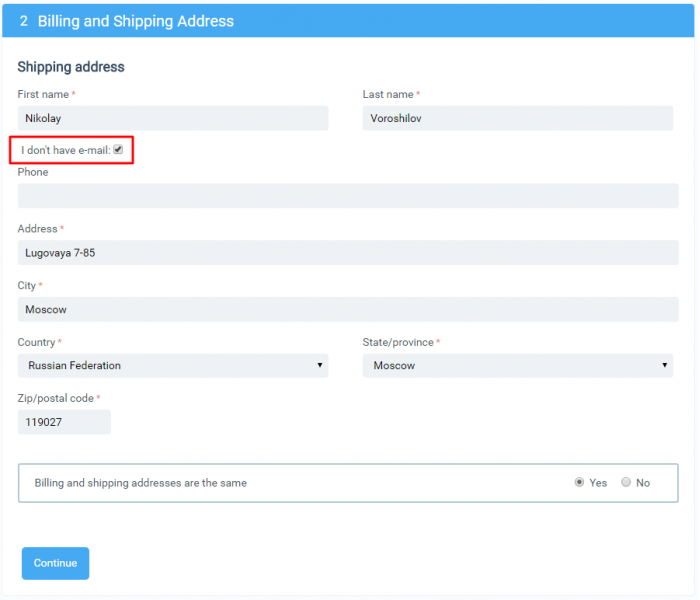Click the City field containing Moscow
Screen dimensions: 700x600
pyautogui.click(x=348, y=309)
